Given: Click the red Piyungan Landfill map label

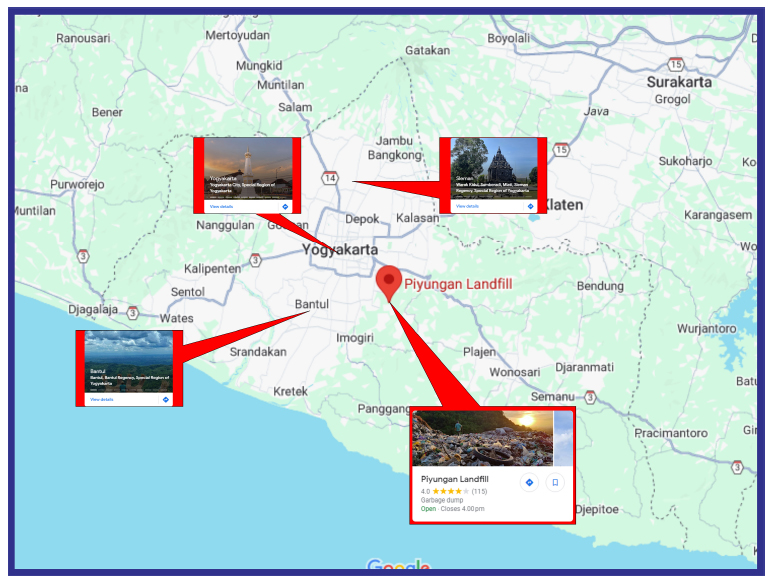Looking at the screenshot, I should [458, 284].
